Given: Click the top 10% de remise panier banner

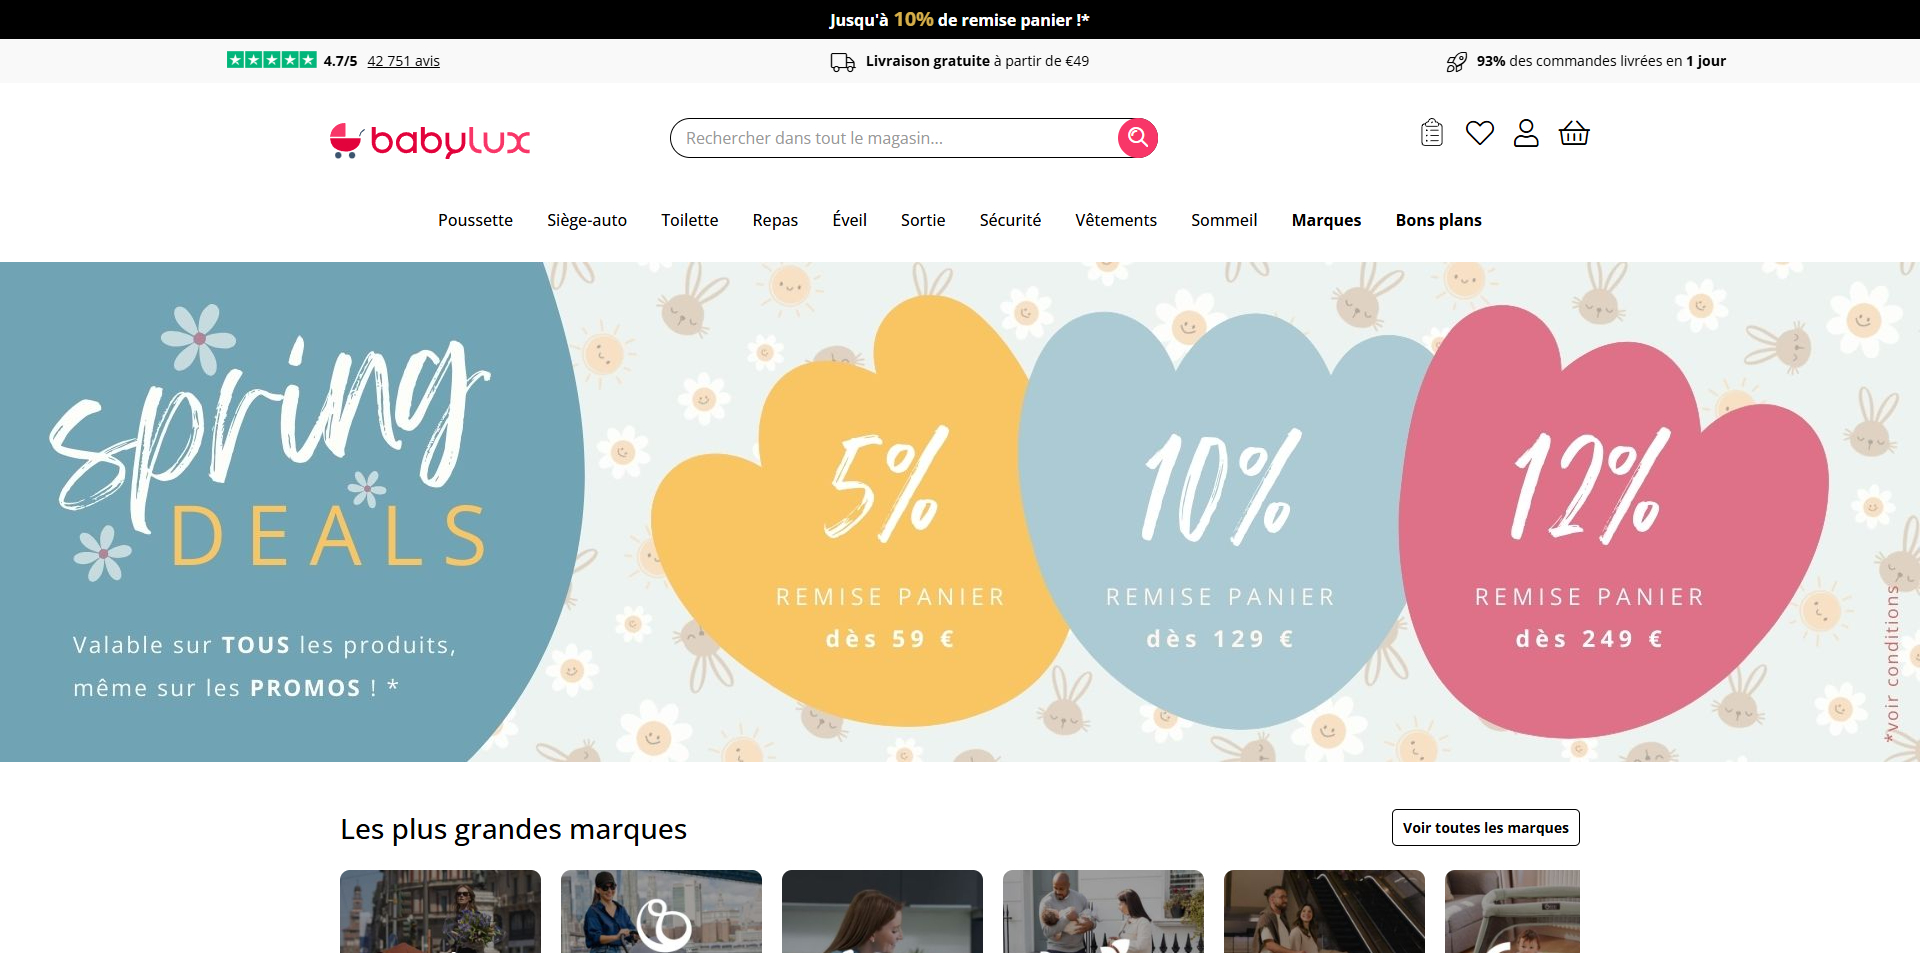Looking at the screenshot, I should point(959,19).
